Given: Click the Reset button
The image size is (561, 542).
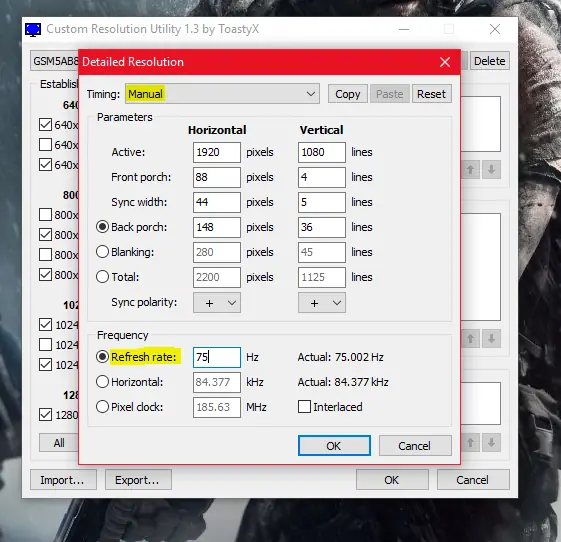Looking at the screenshot, I should tap(431, 94).
